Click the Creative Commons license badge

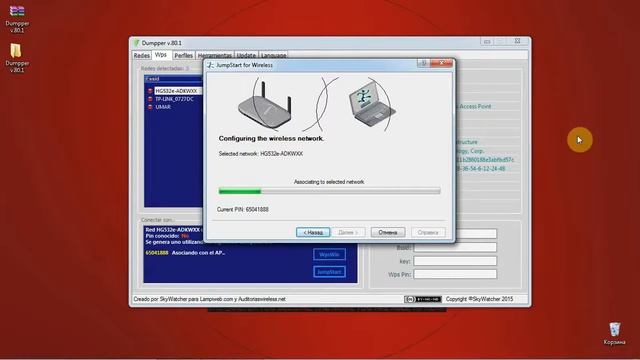pyautogui.click(x=422, y=299)
